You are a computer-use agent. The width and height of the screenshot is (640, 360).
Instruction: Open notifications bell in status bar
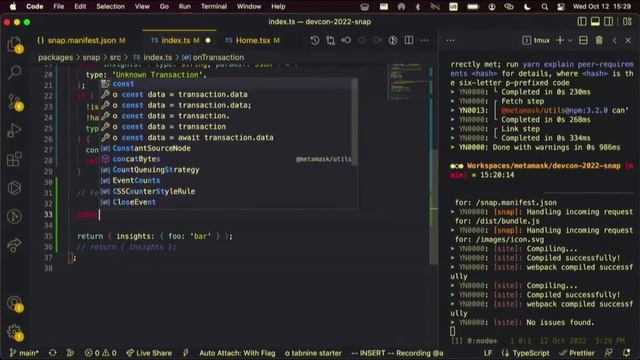(x=627, y=353)
